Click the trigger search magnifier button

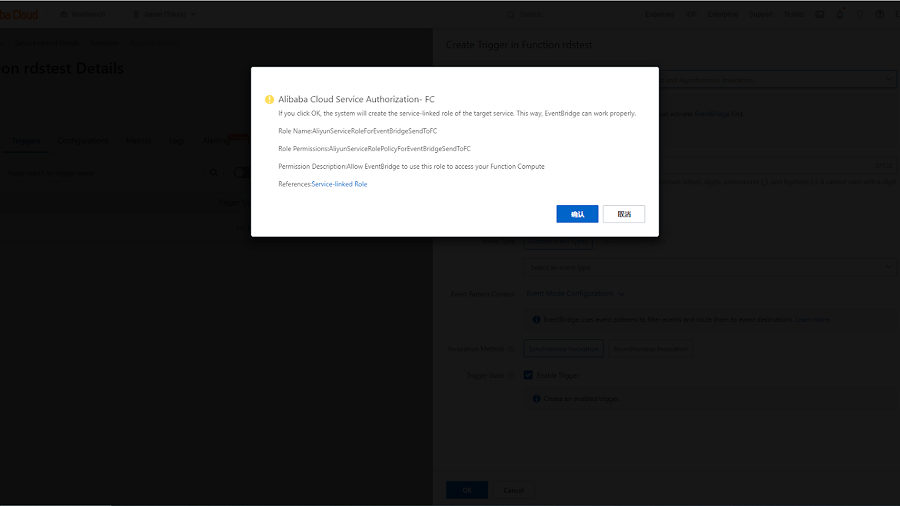(x=214, y=173)
